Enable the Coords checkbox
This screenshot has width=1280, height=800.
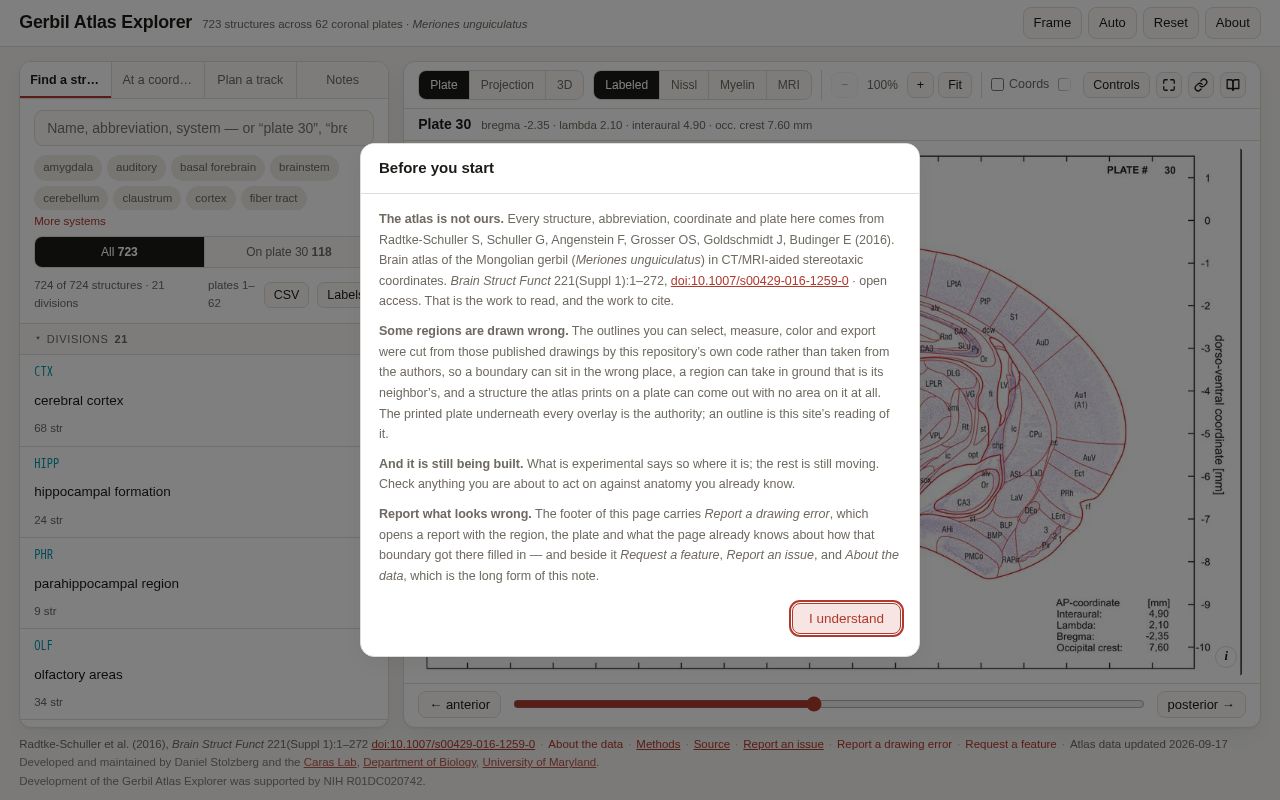[x=997, y=85]
